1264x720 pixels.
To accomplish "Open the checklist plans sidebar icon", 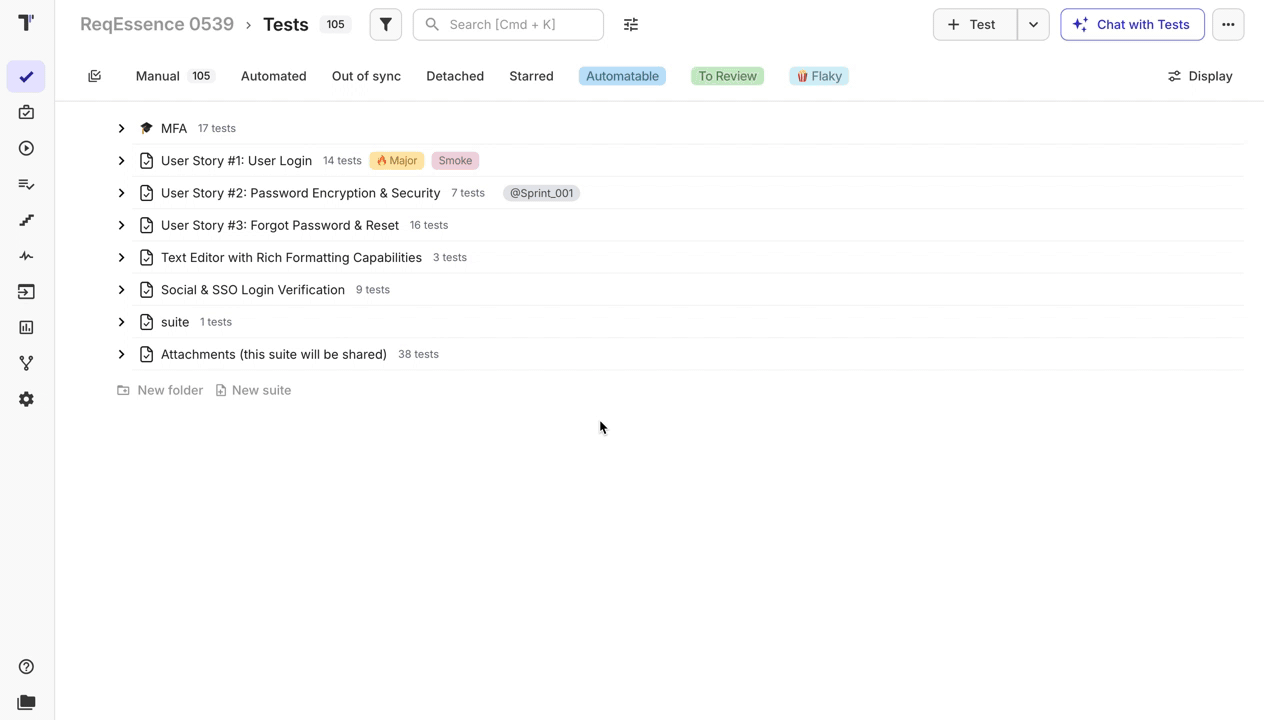I will [26, 185].
